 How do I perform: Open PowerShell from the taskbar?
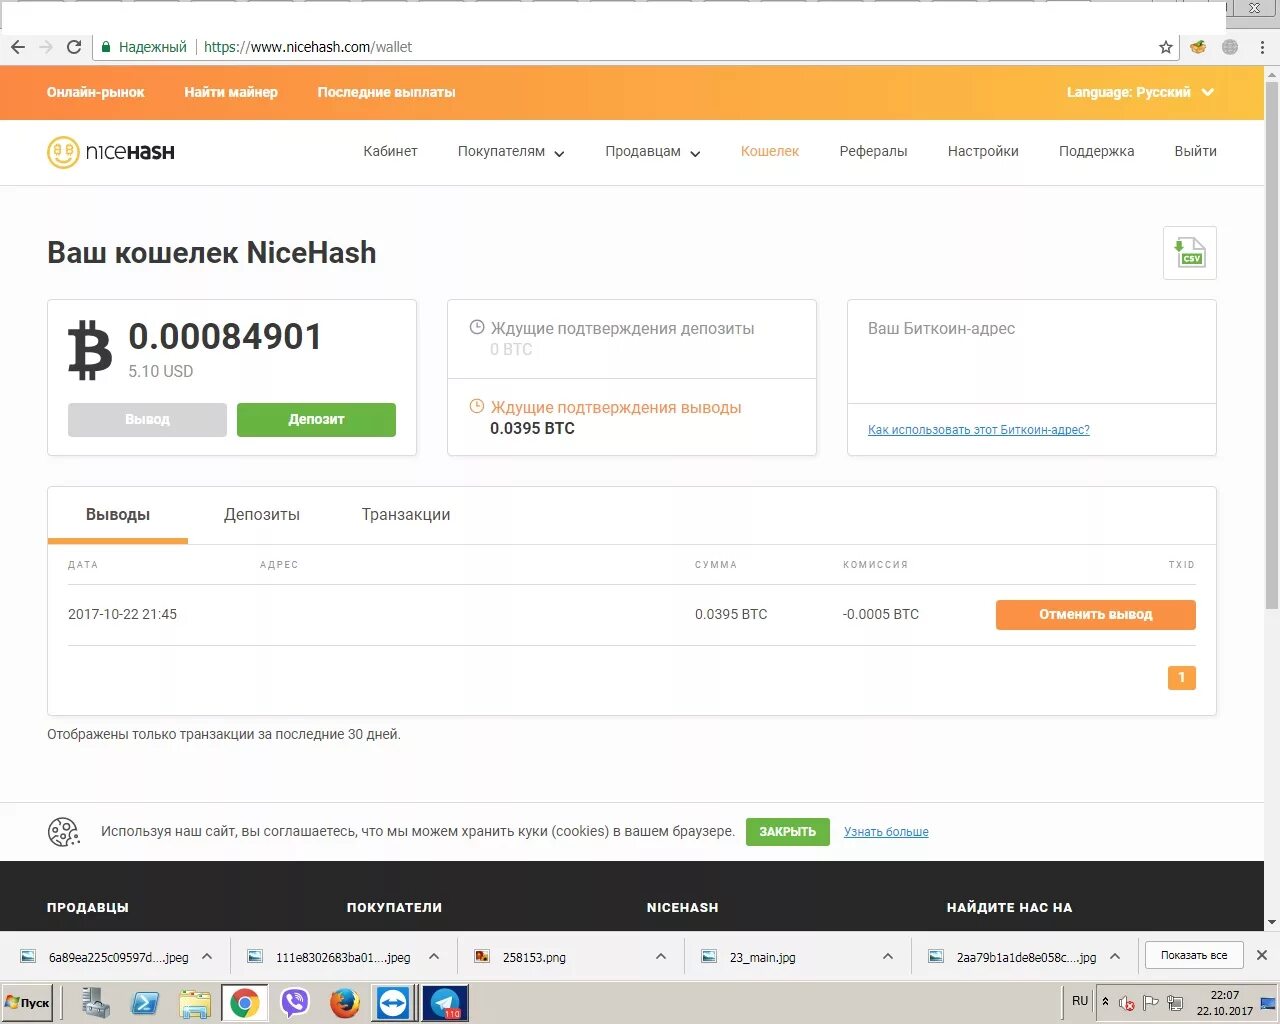tap(145, 1003)
